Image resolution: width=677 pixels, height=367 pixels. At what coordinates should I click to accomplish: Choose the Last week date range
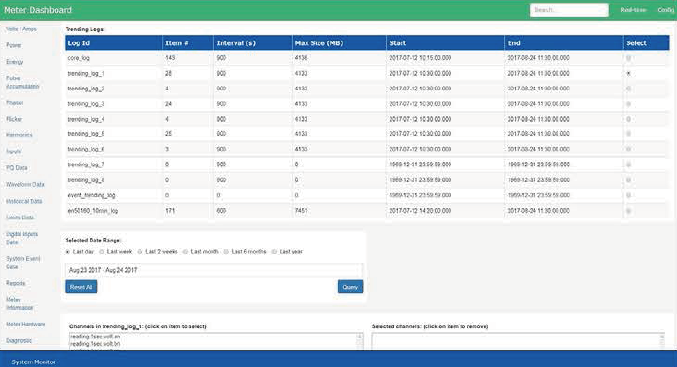point(102,252)
